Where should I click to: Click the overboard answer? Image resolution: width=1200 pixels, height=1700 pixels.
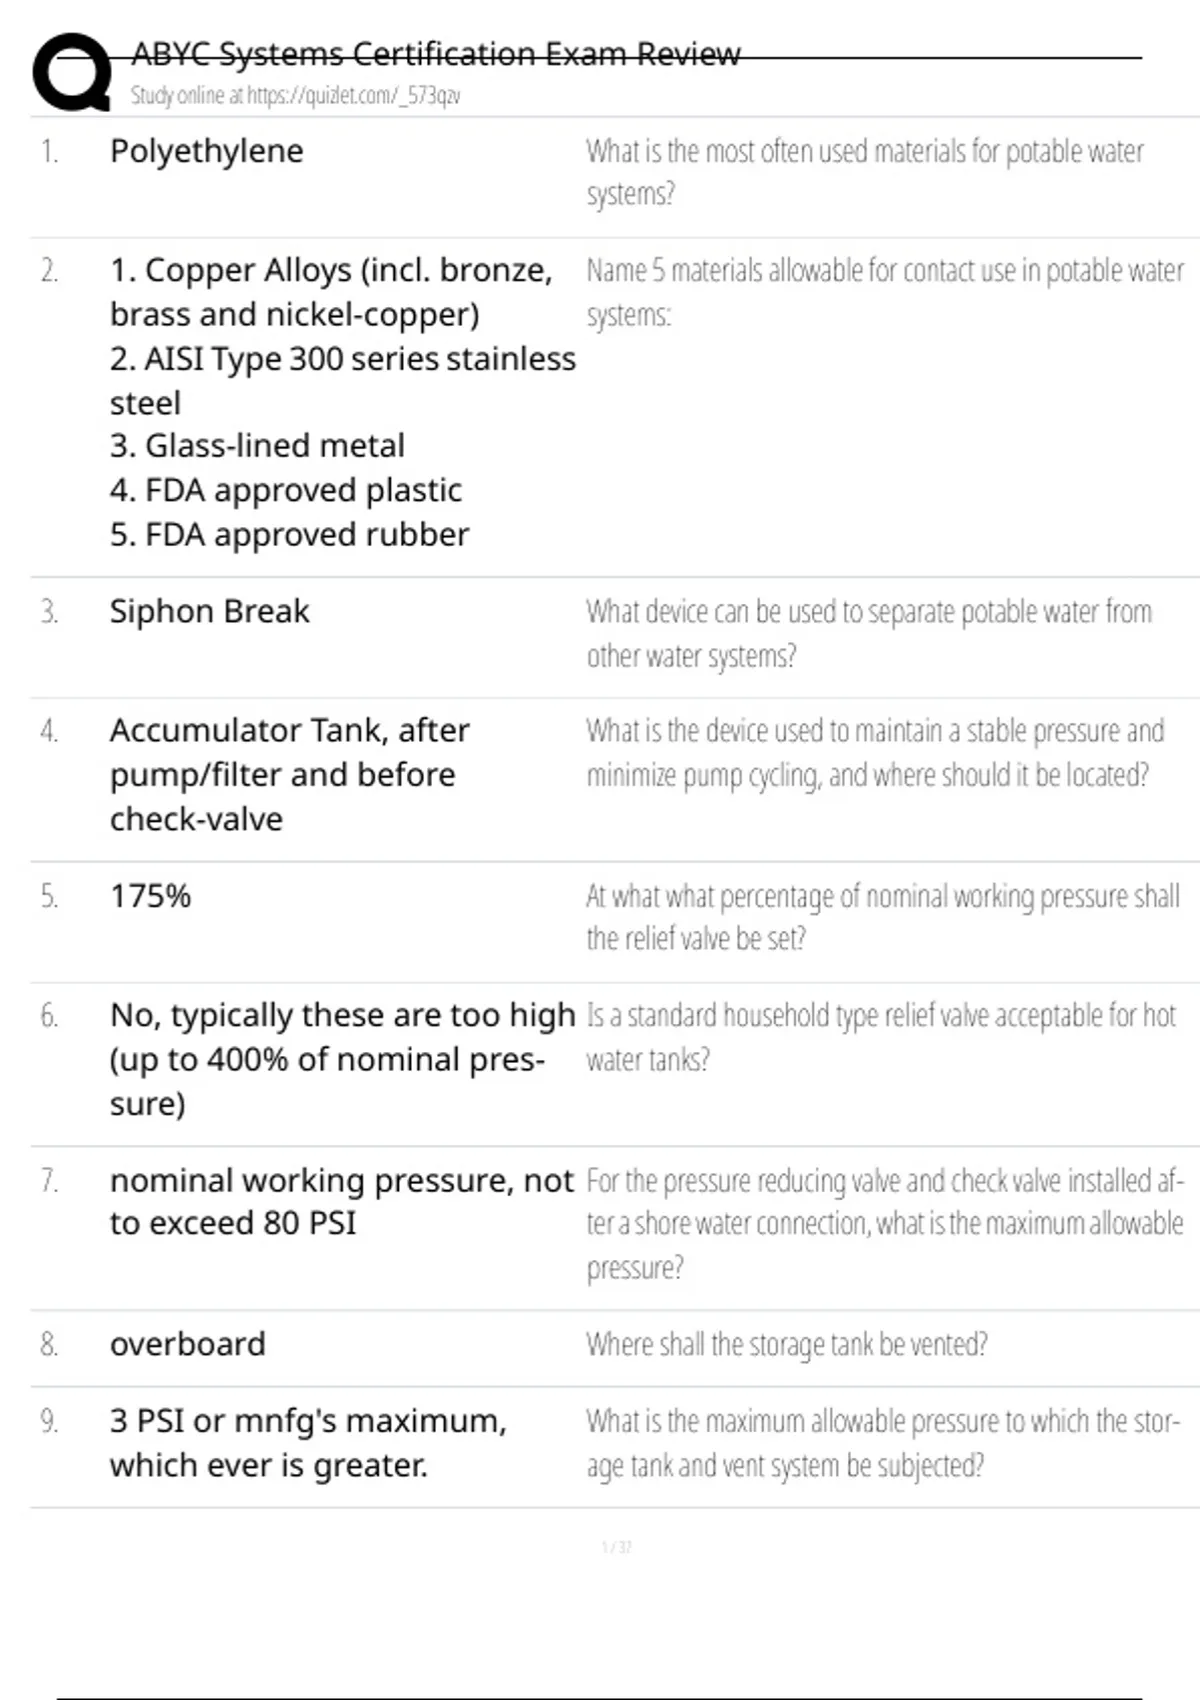[187, 1344]
